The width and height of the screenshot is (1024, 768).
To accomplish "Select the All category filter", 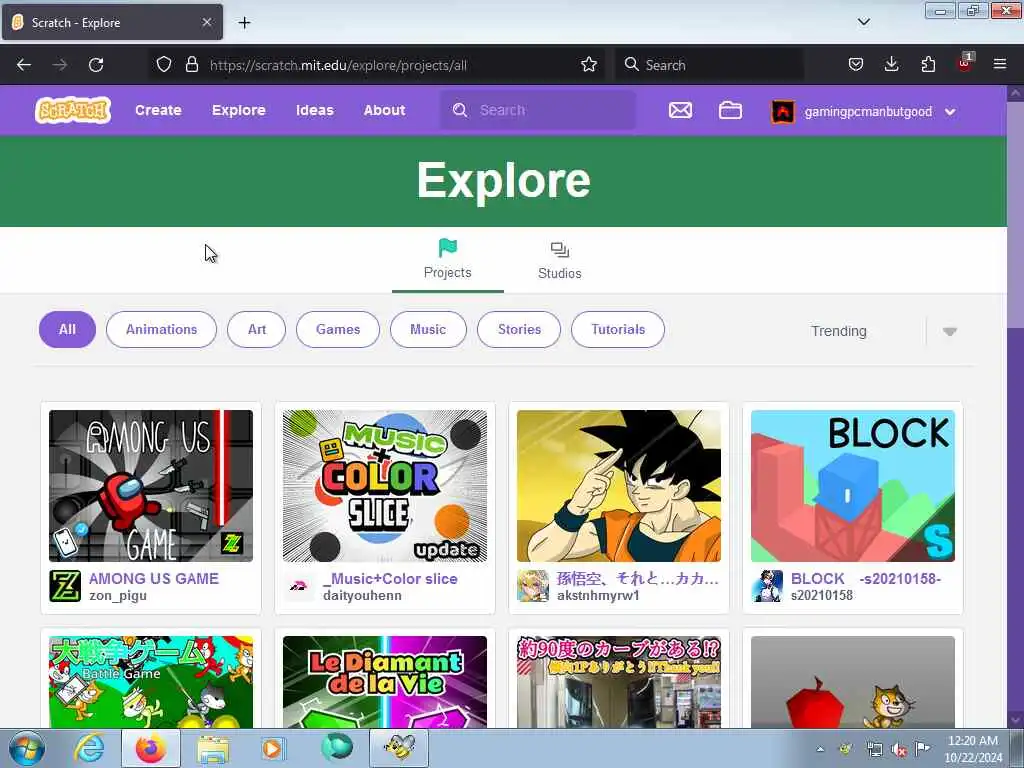I will coord(67,329).
